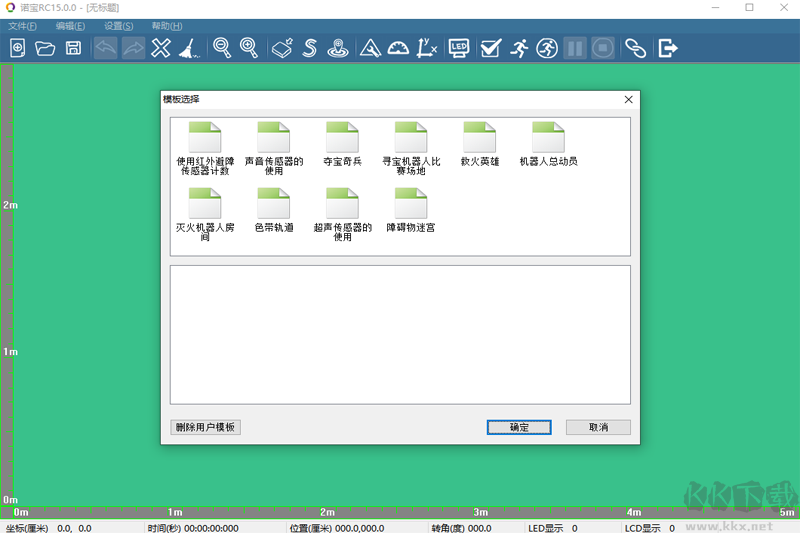Click the 删除用户模板 button
The width and height of the screenshot is (800, 533).
pos(205,427)
